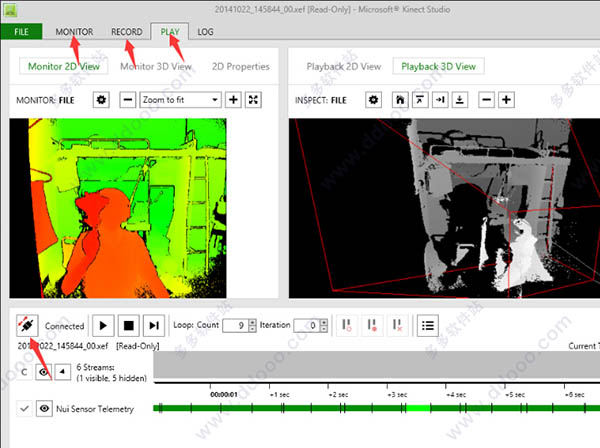Viewport: 600px width, 448px height.
Task: Increase Loop Count spinner value
Action: tap(252, 322)
